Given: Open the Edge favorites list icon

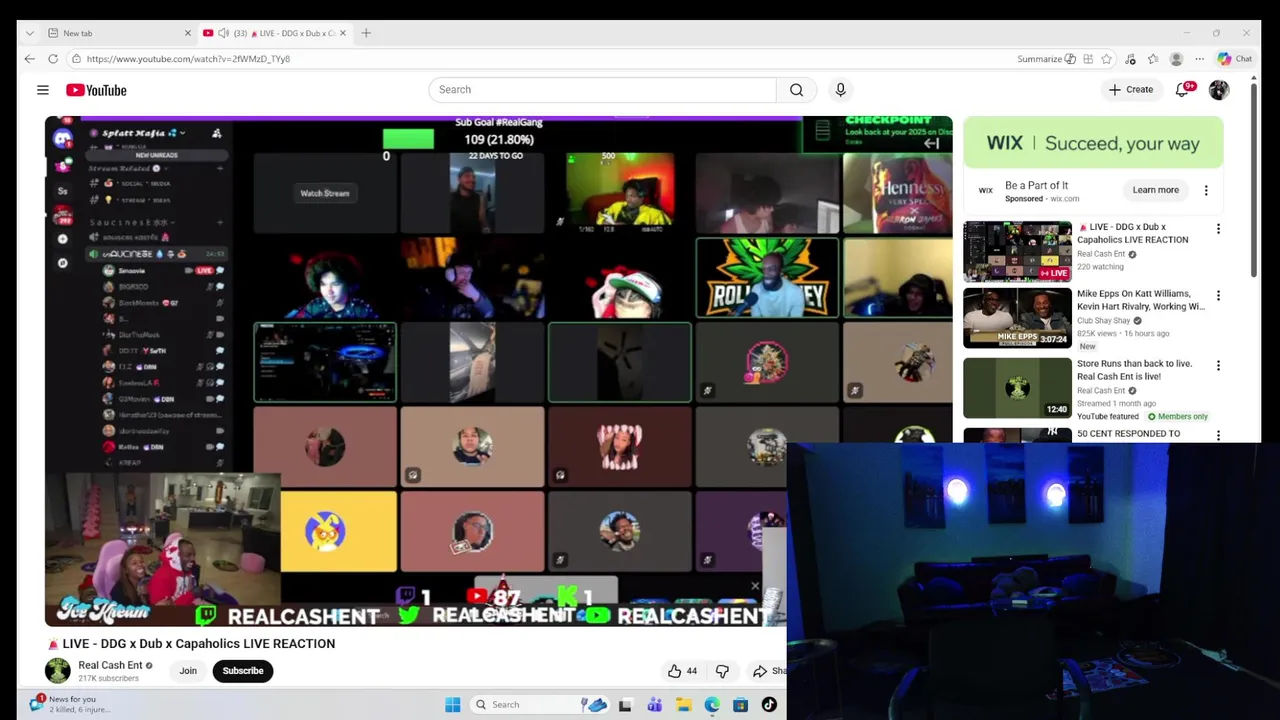Looking at the screenshot, I should [1153, 59].
